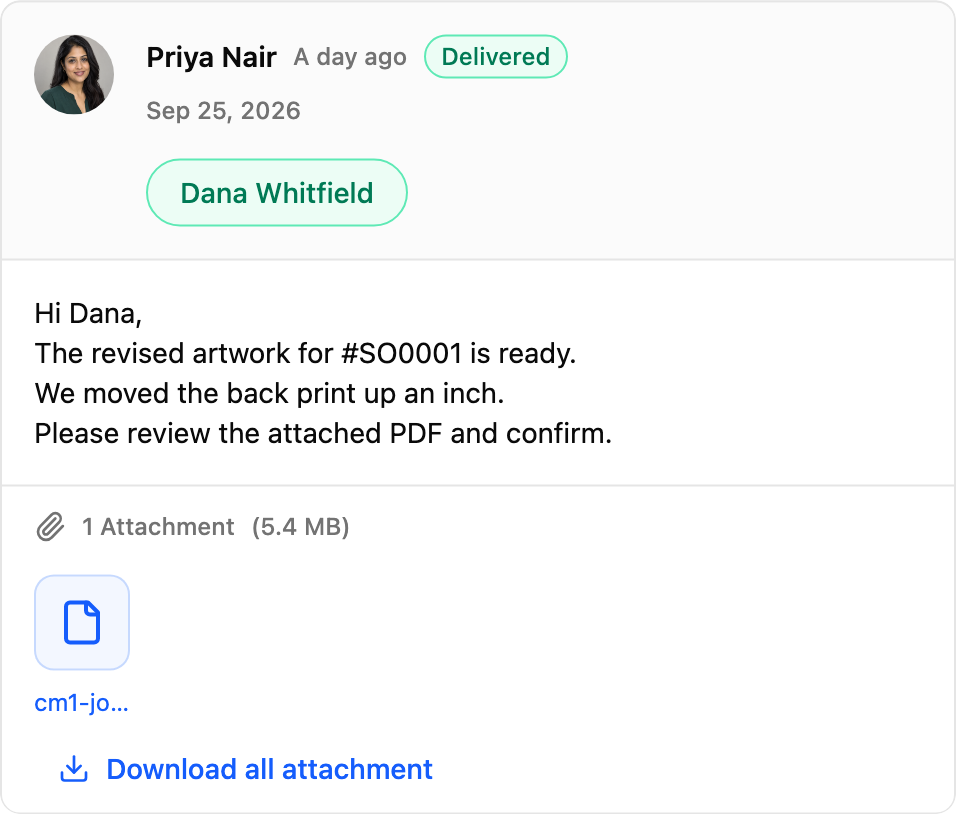Viewport: 956px width, 814px height.
Task: Click the back print sentence
Action: (x=269, y=394)
